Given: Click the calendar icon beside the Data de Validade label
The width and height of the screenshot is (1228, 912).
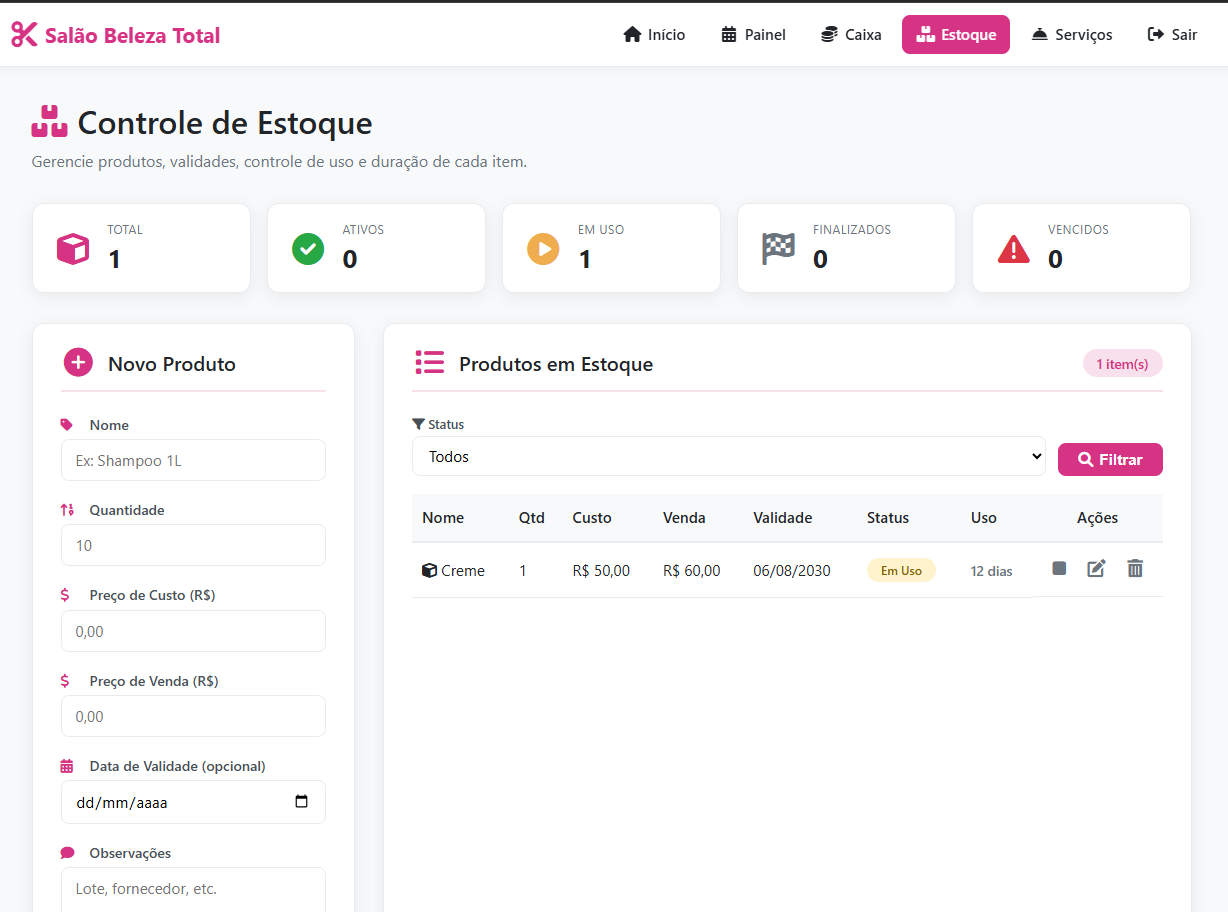Looking at the screenshot, I should [67, 766].
